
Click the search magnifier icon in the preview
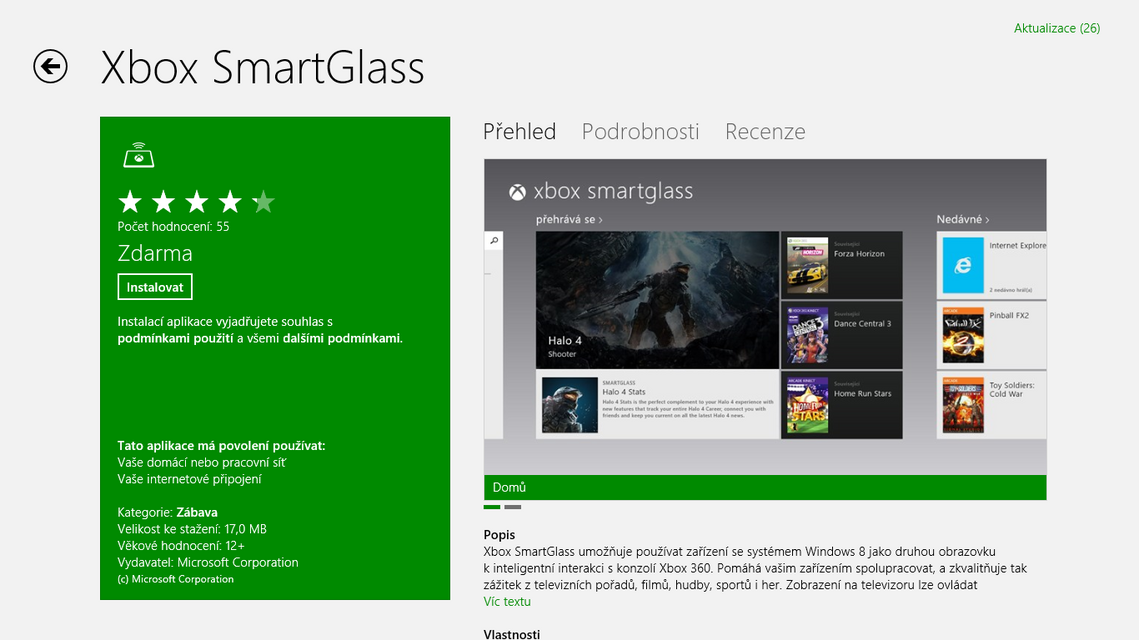[493, 241]
